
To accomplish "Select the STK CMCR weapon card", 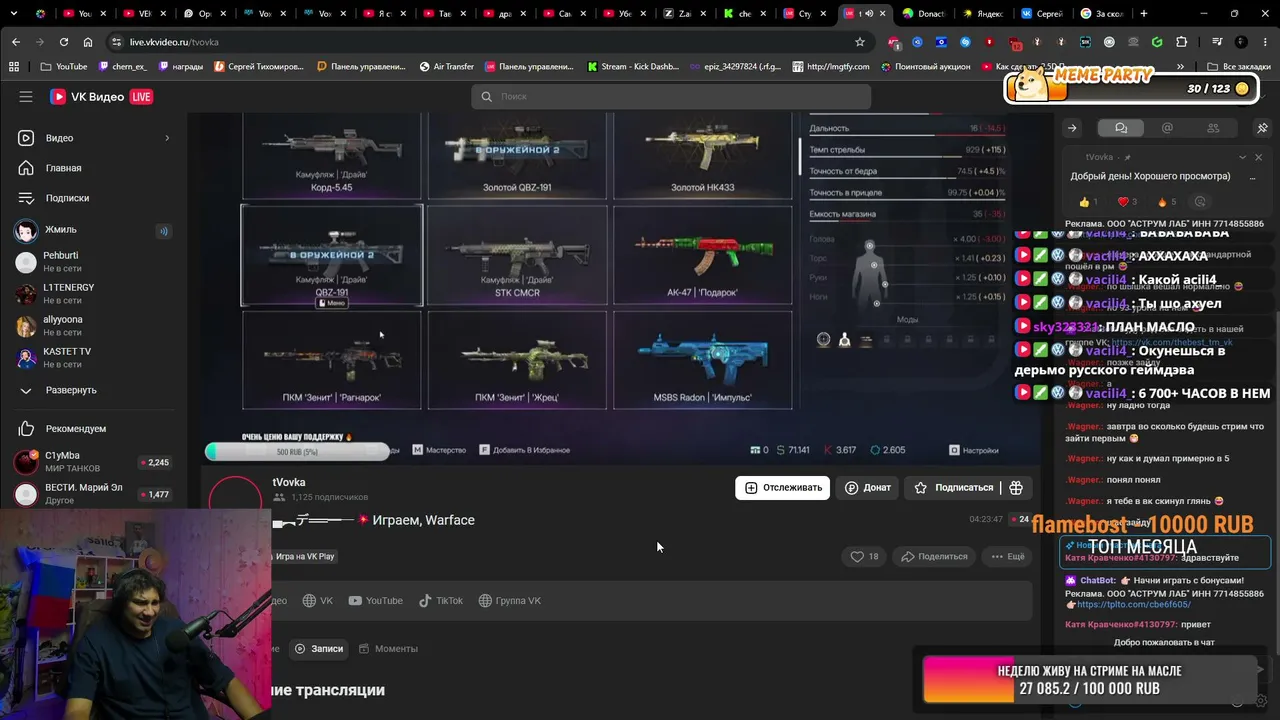I will 517,255.
